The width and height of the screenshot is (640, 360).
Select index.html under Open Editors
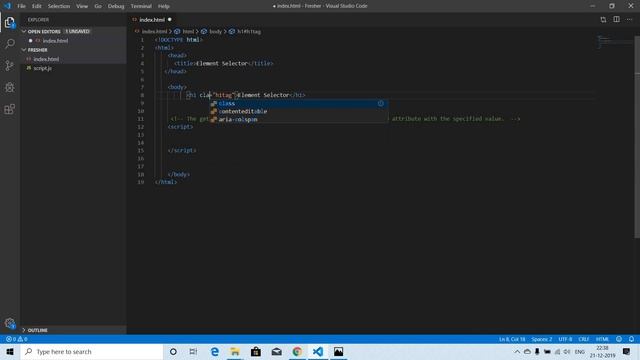pyautogui.click(x=56, y=41)
